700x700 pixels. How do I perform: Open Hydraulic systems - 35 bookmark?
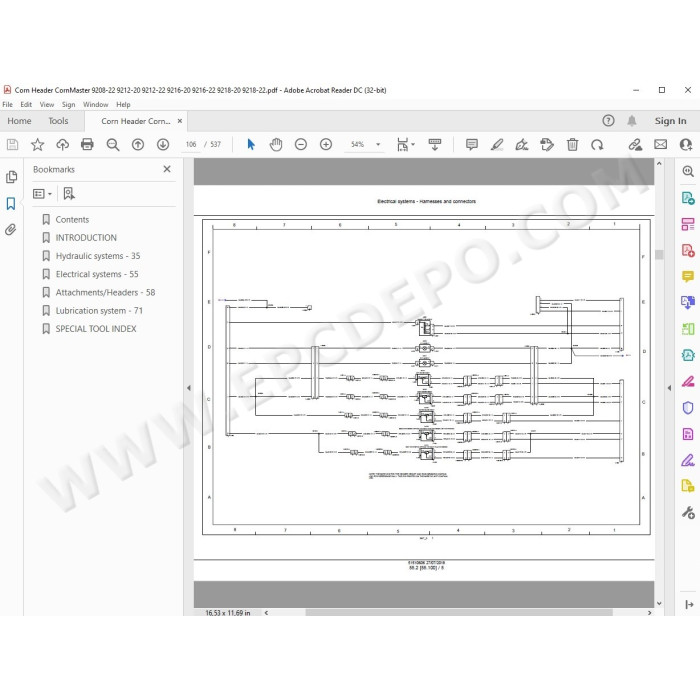(98, 256)
